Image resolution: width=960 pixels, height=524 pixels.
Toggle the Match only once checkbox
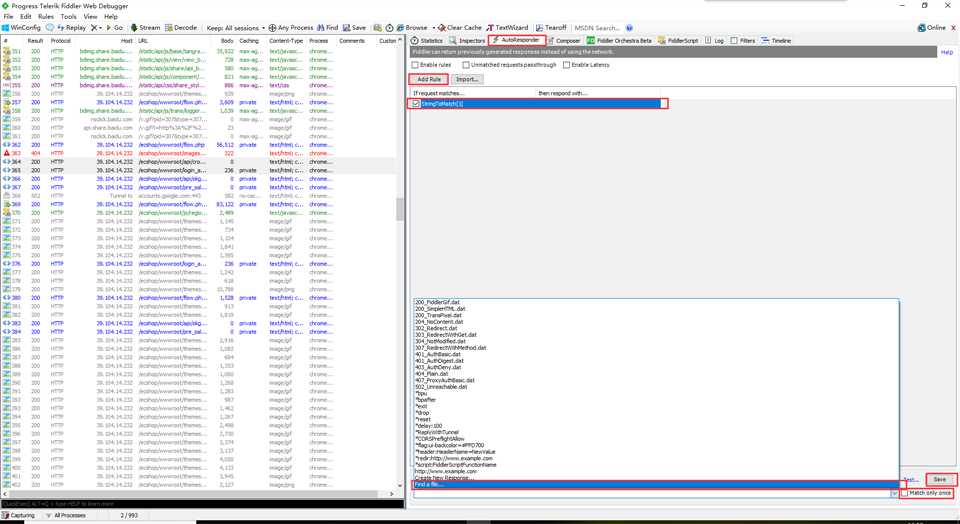tap(905, 493)
